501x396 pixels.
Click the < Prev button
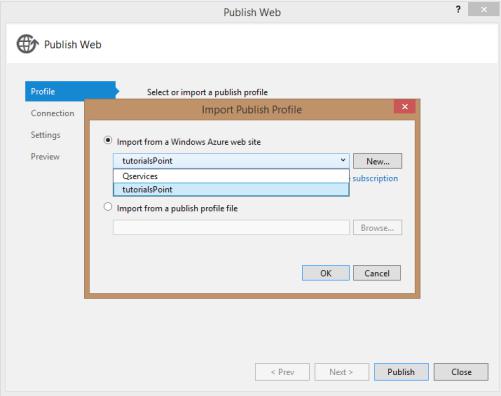point(282,372)
